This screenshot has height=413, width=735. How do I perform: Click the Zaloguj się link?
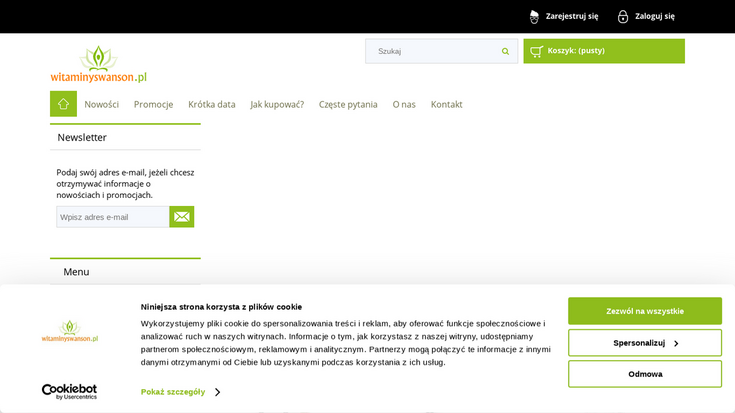pos(654,16)
